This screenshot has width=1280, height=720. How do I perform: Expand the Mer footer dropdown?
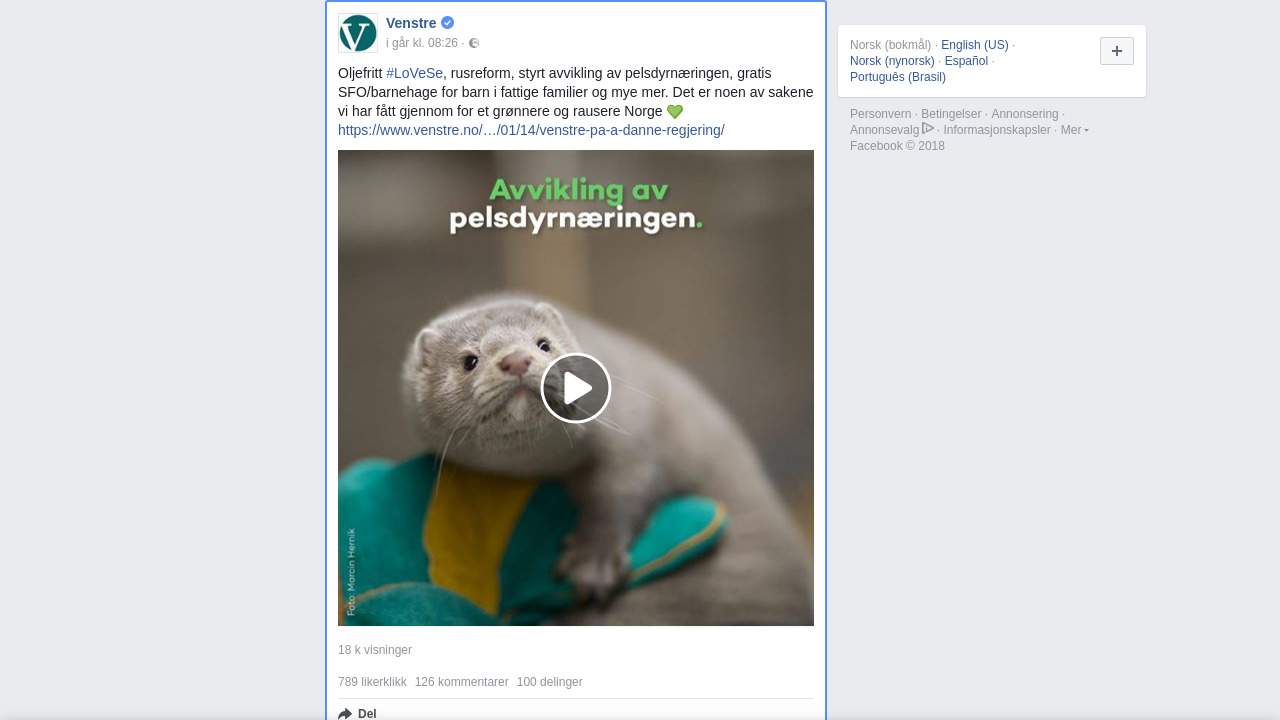click(x=1075, y=130)
